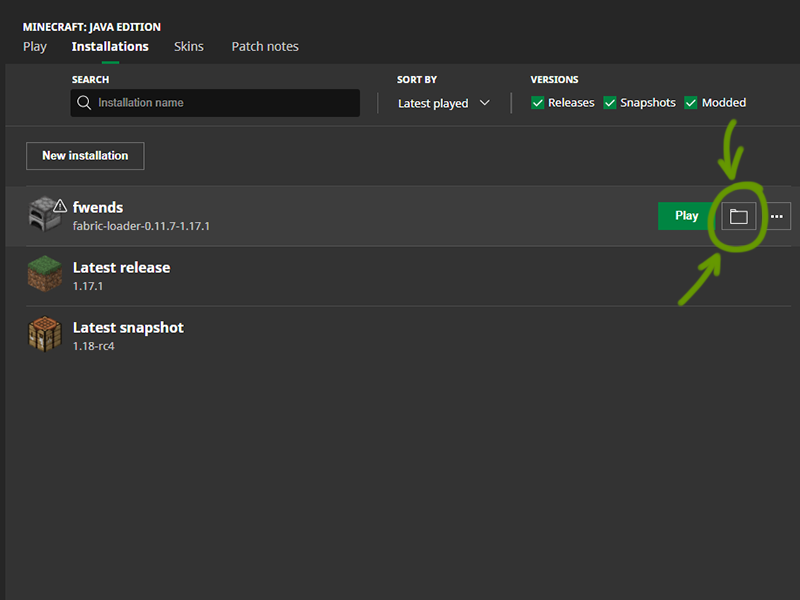Viewport: 800px width, 600px height.
Task: Select the Installations tab
Action: tap(110, 47)
